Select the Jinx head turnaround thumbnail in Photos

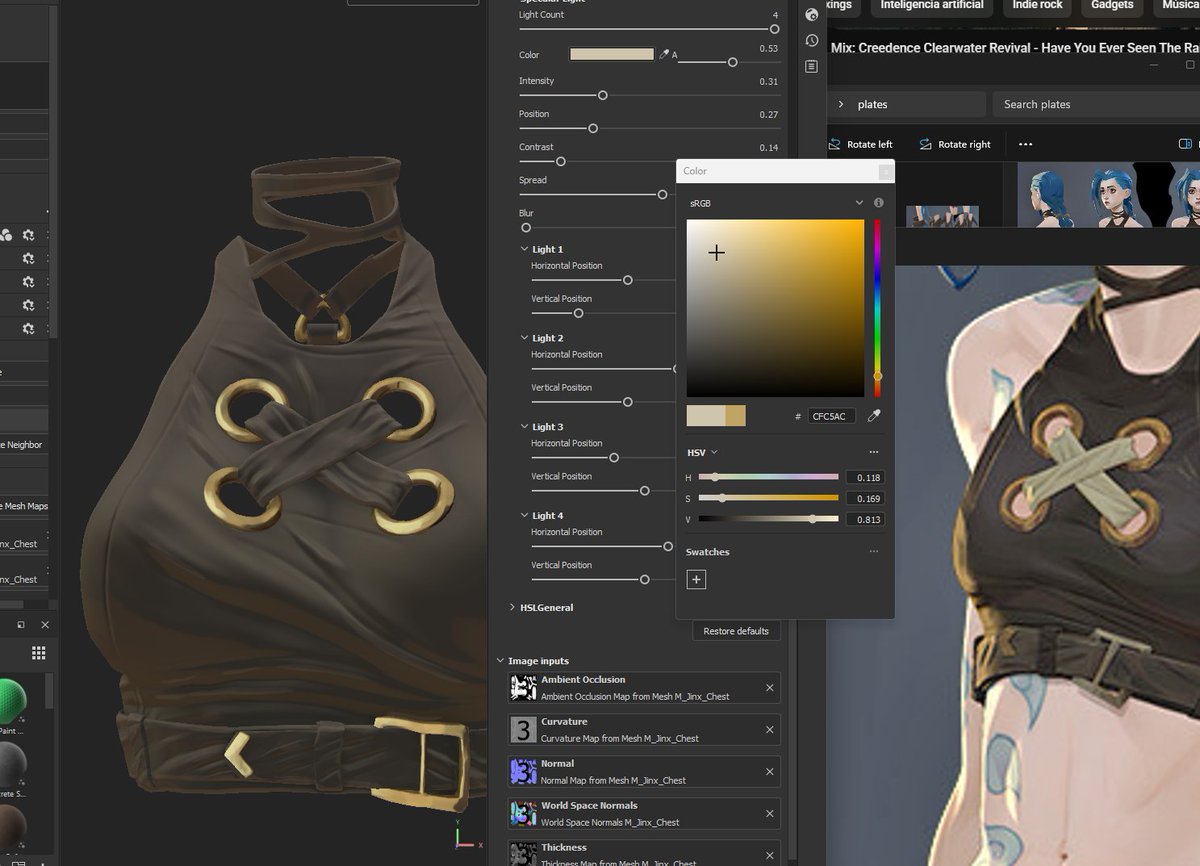coord(1109,196)
